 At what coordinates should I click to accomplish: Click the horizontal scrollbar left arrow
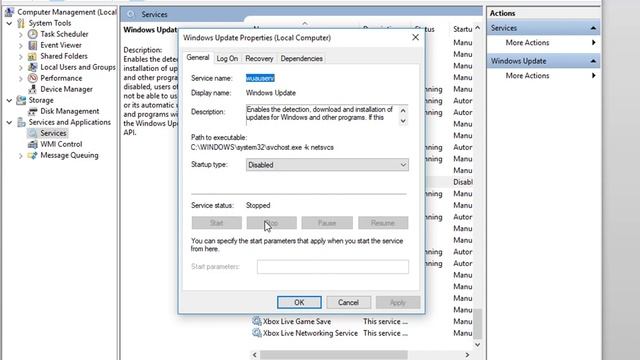[x=255, y=355]
